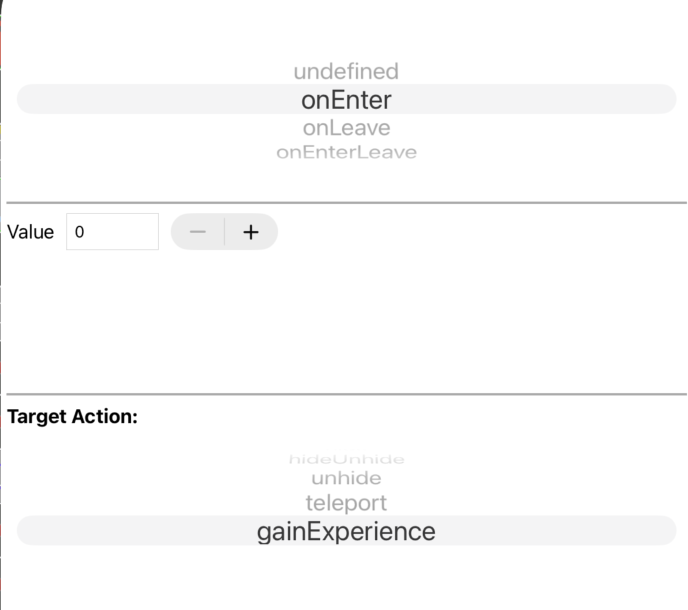This screenshot has height=610, width=688.
Task: Click the divider line above Target Action
Action: (x=346, y=394)
